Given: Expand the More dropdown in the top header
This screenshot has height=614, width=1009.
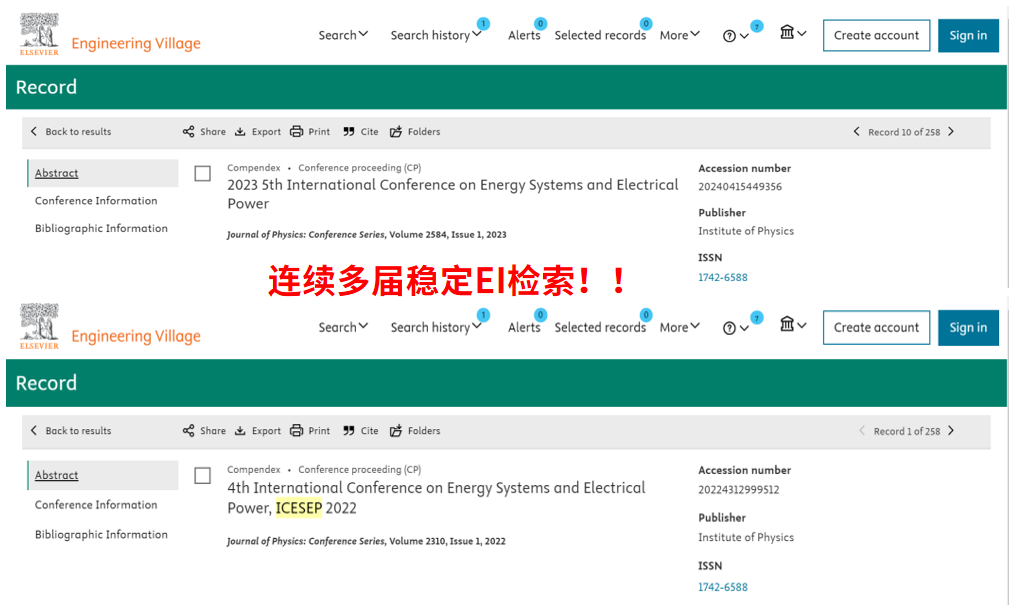Looking at the screenshot, I should [x=680, y=35].
